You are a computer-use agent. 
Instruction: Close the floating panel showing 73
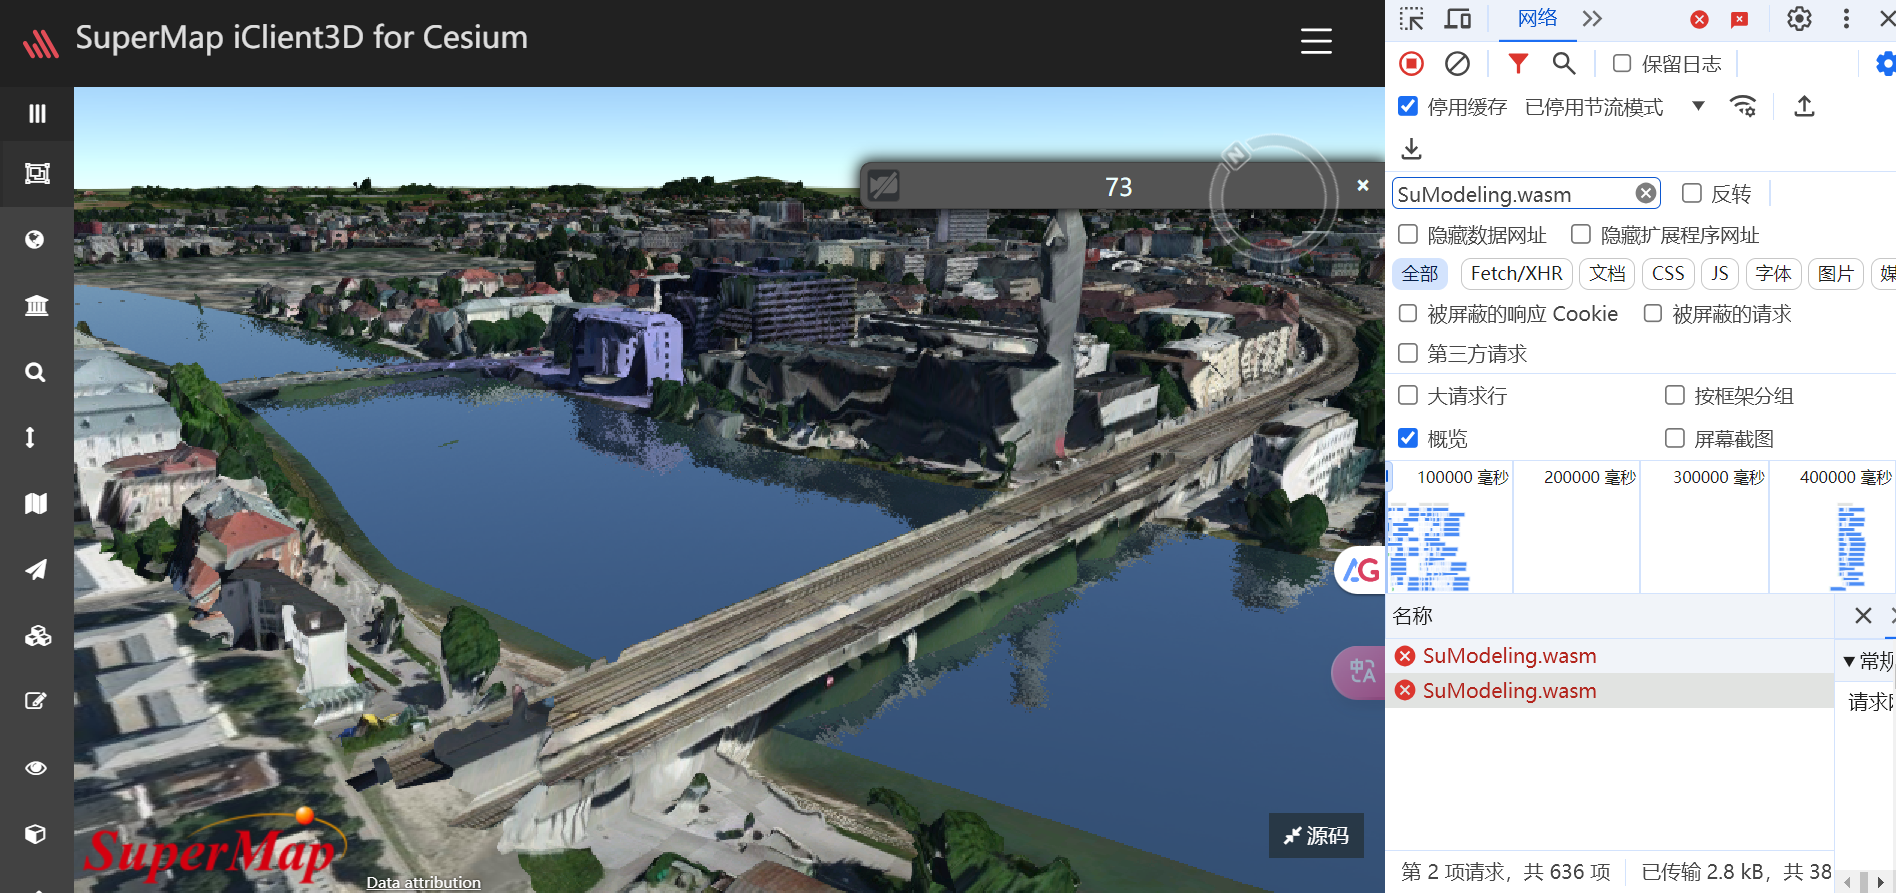click(1363, 186)
